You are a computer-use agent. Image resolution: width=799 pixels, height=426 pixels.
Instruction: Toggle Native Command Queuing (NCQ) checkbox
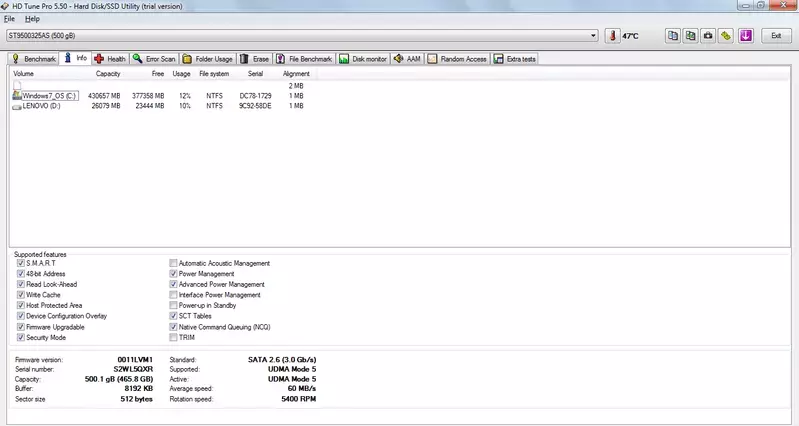click(x=173, y=327)
